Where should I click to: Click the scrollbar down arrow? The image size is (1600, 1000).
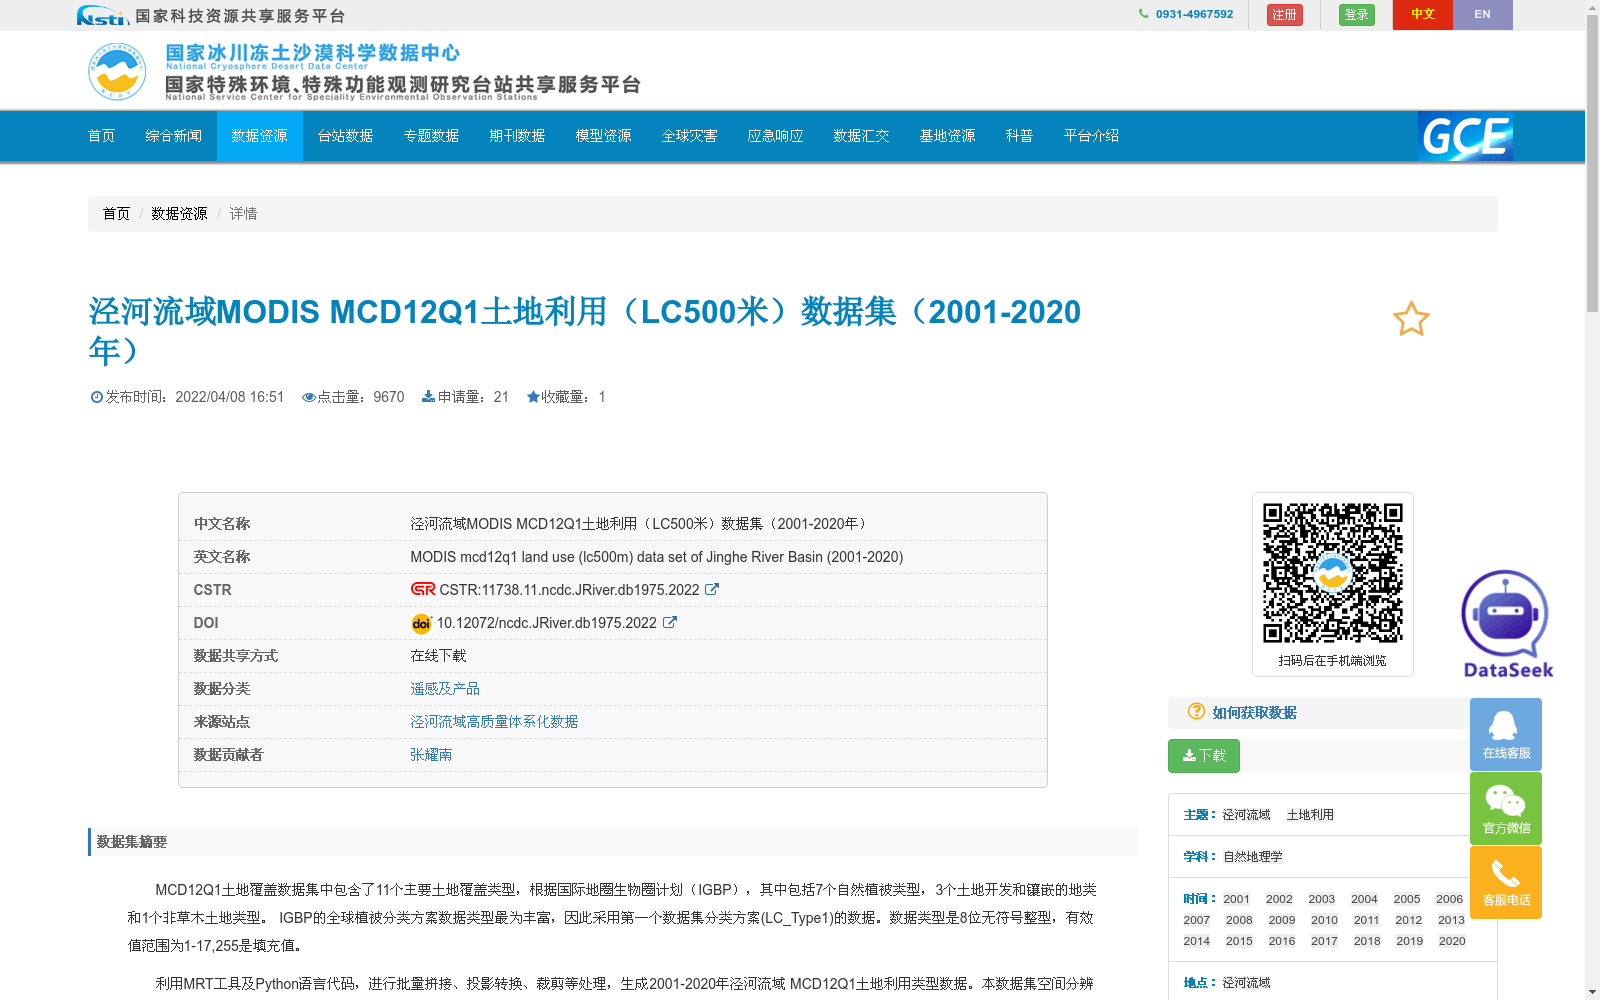point(1592,992)
